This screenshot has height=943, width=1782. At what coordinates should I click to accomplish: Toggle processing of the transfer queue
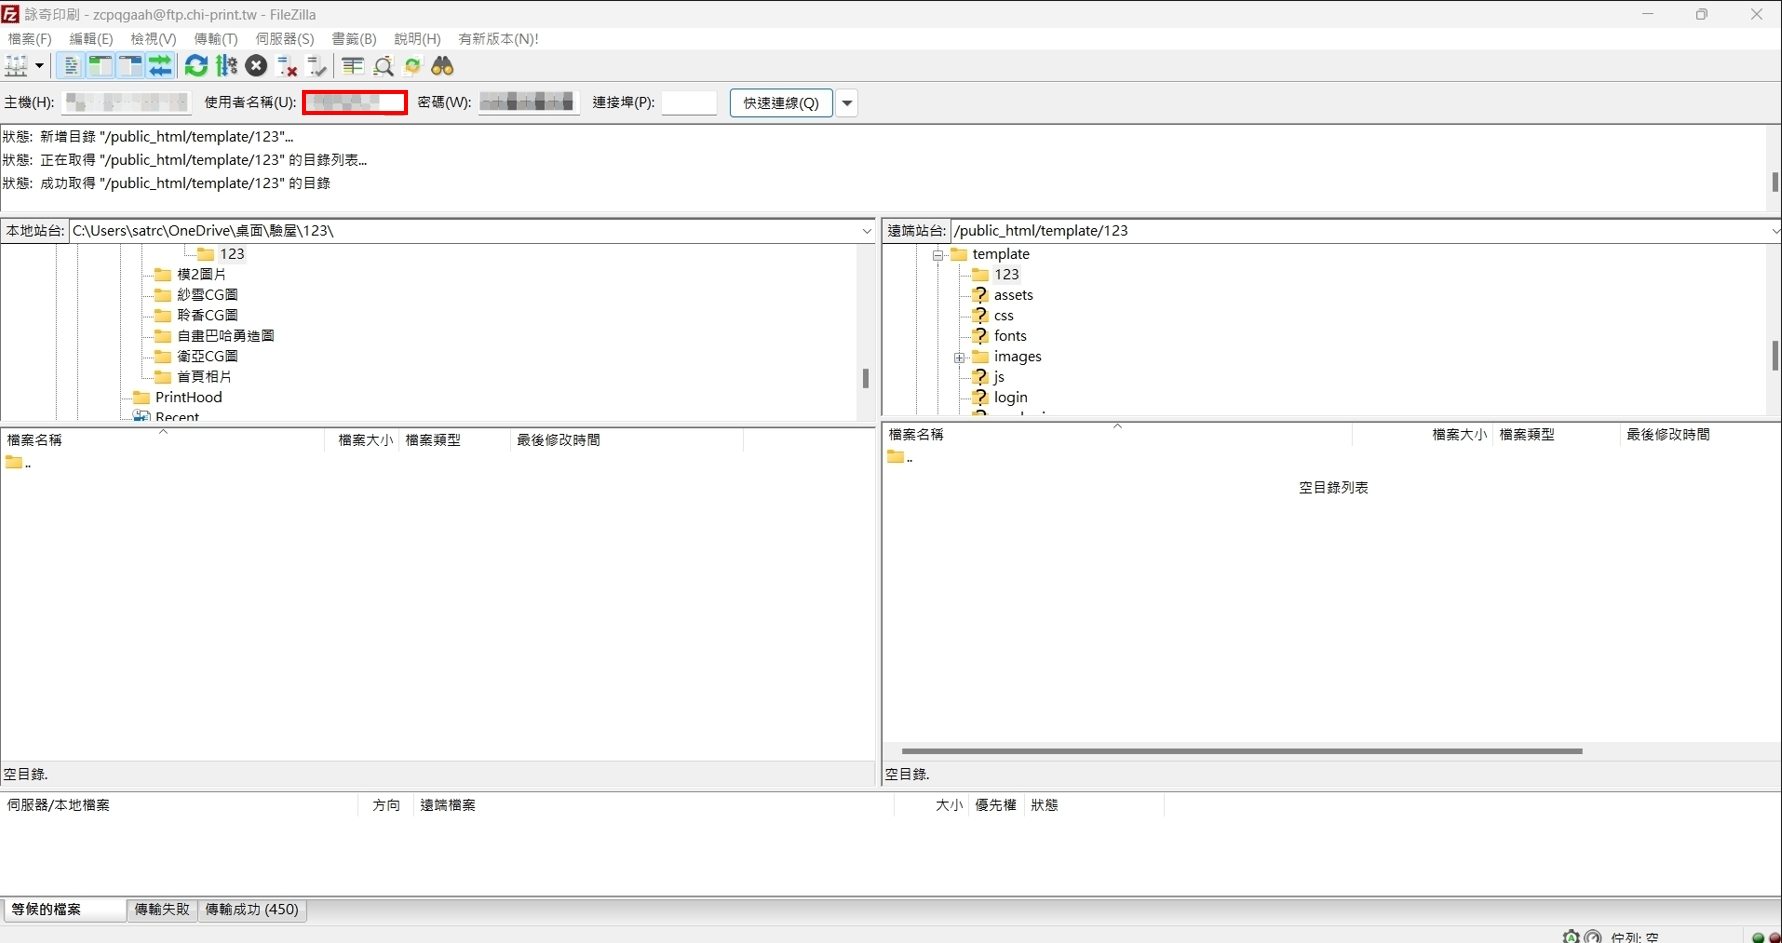[x=227, y=66]
